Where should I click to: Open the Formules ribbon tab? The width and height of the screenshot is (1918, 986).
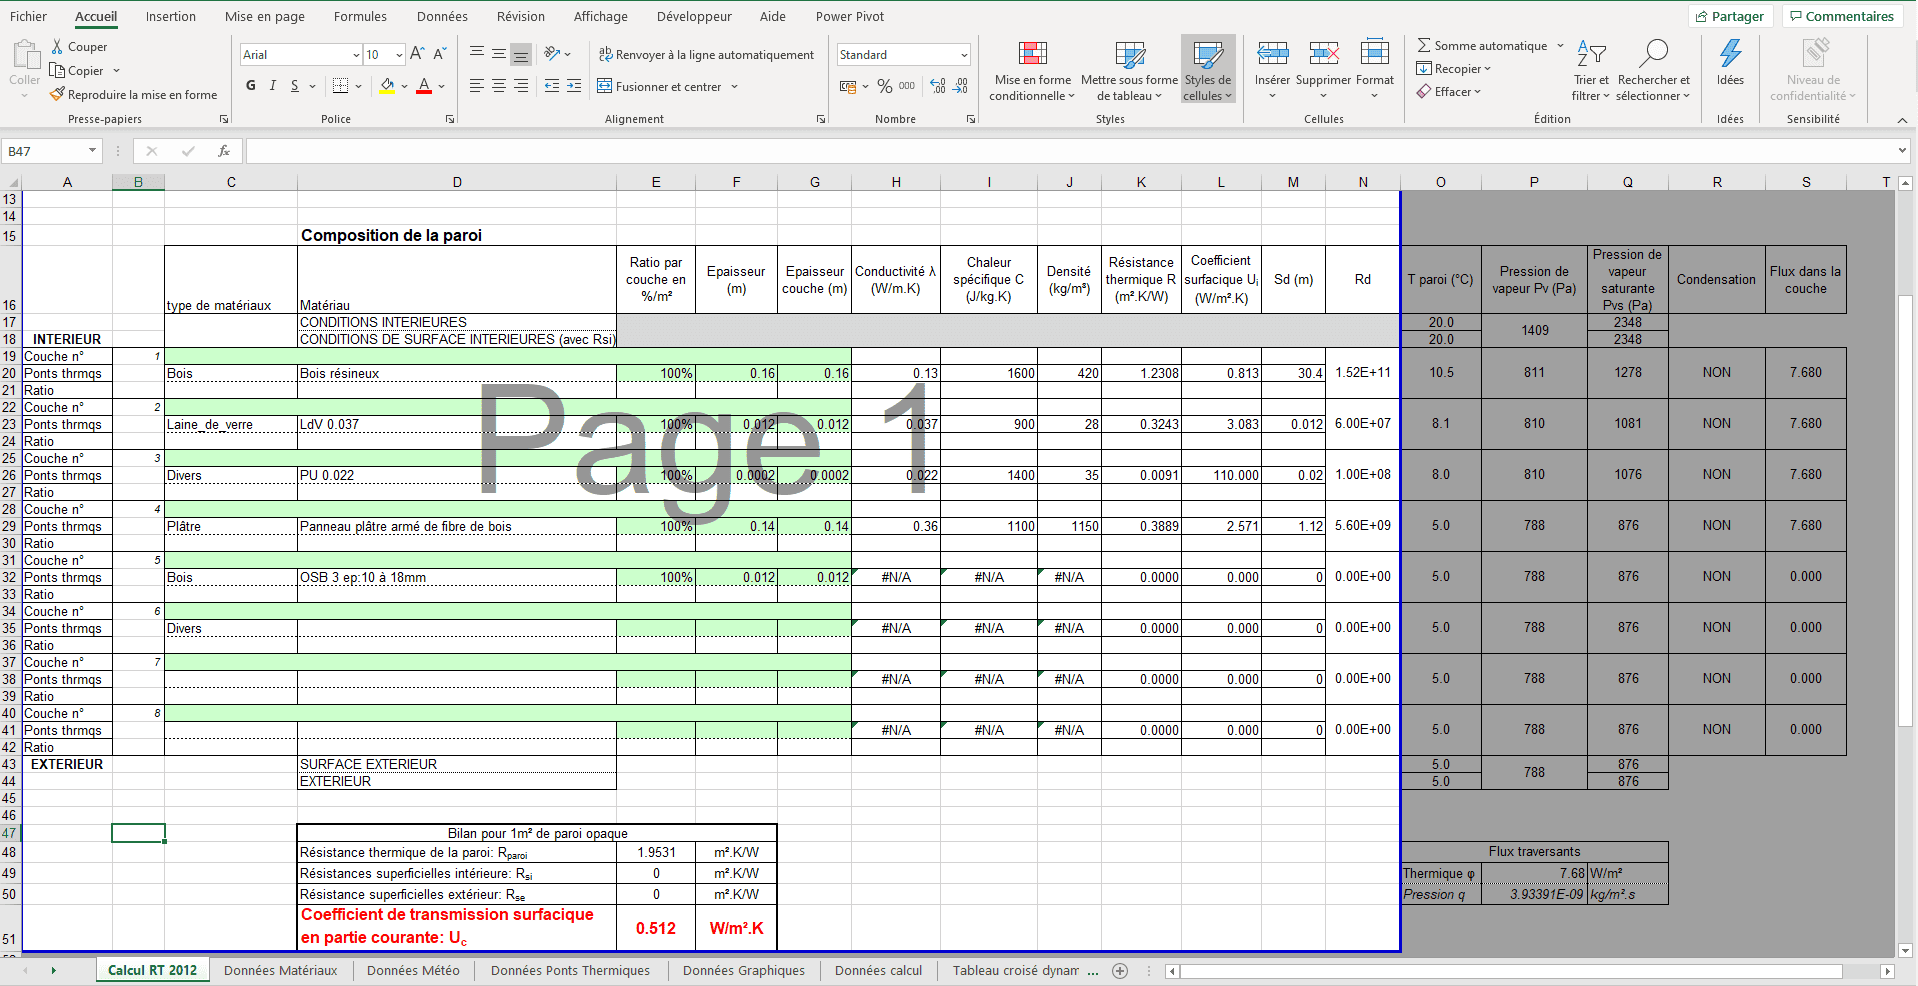(x=360, y=17)
